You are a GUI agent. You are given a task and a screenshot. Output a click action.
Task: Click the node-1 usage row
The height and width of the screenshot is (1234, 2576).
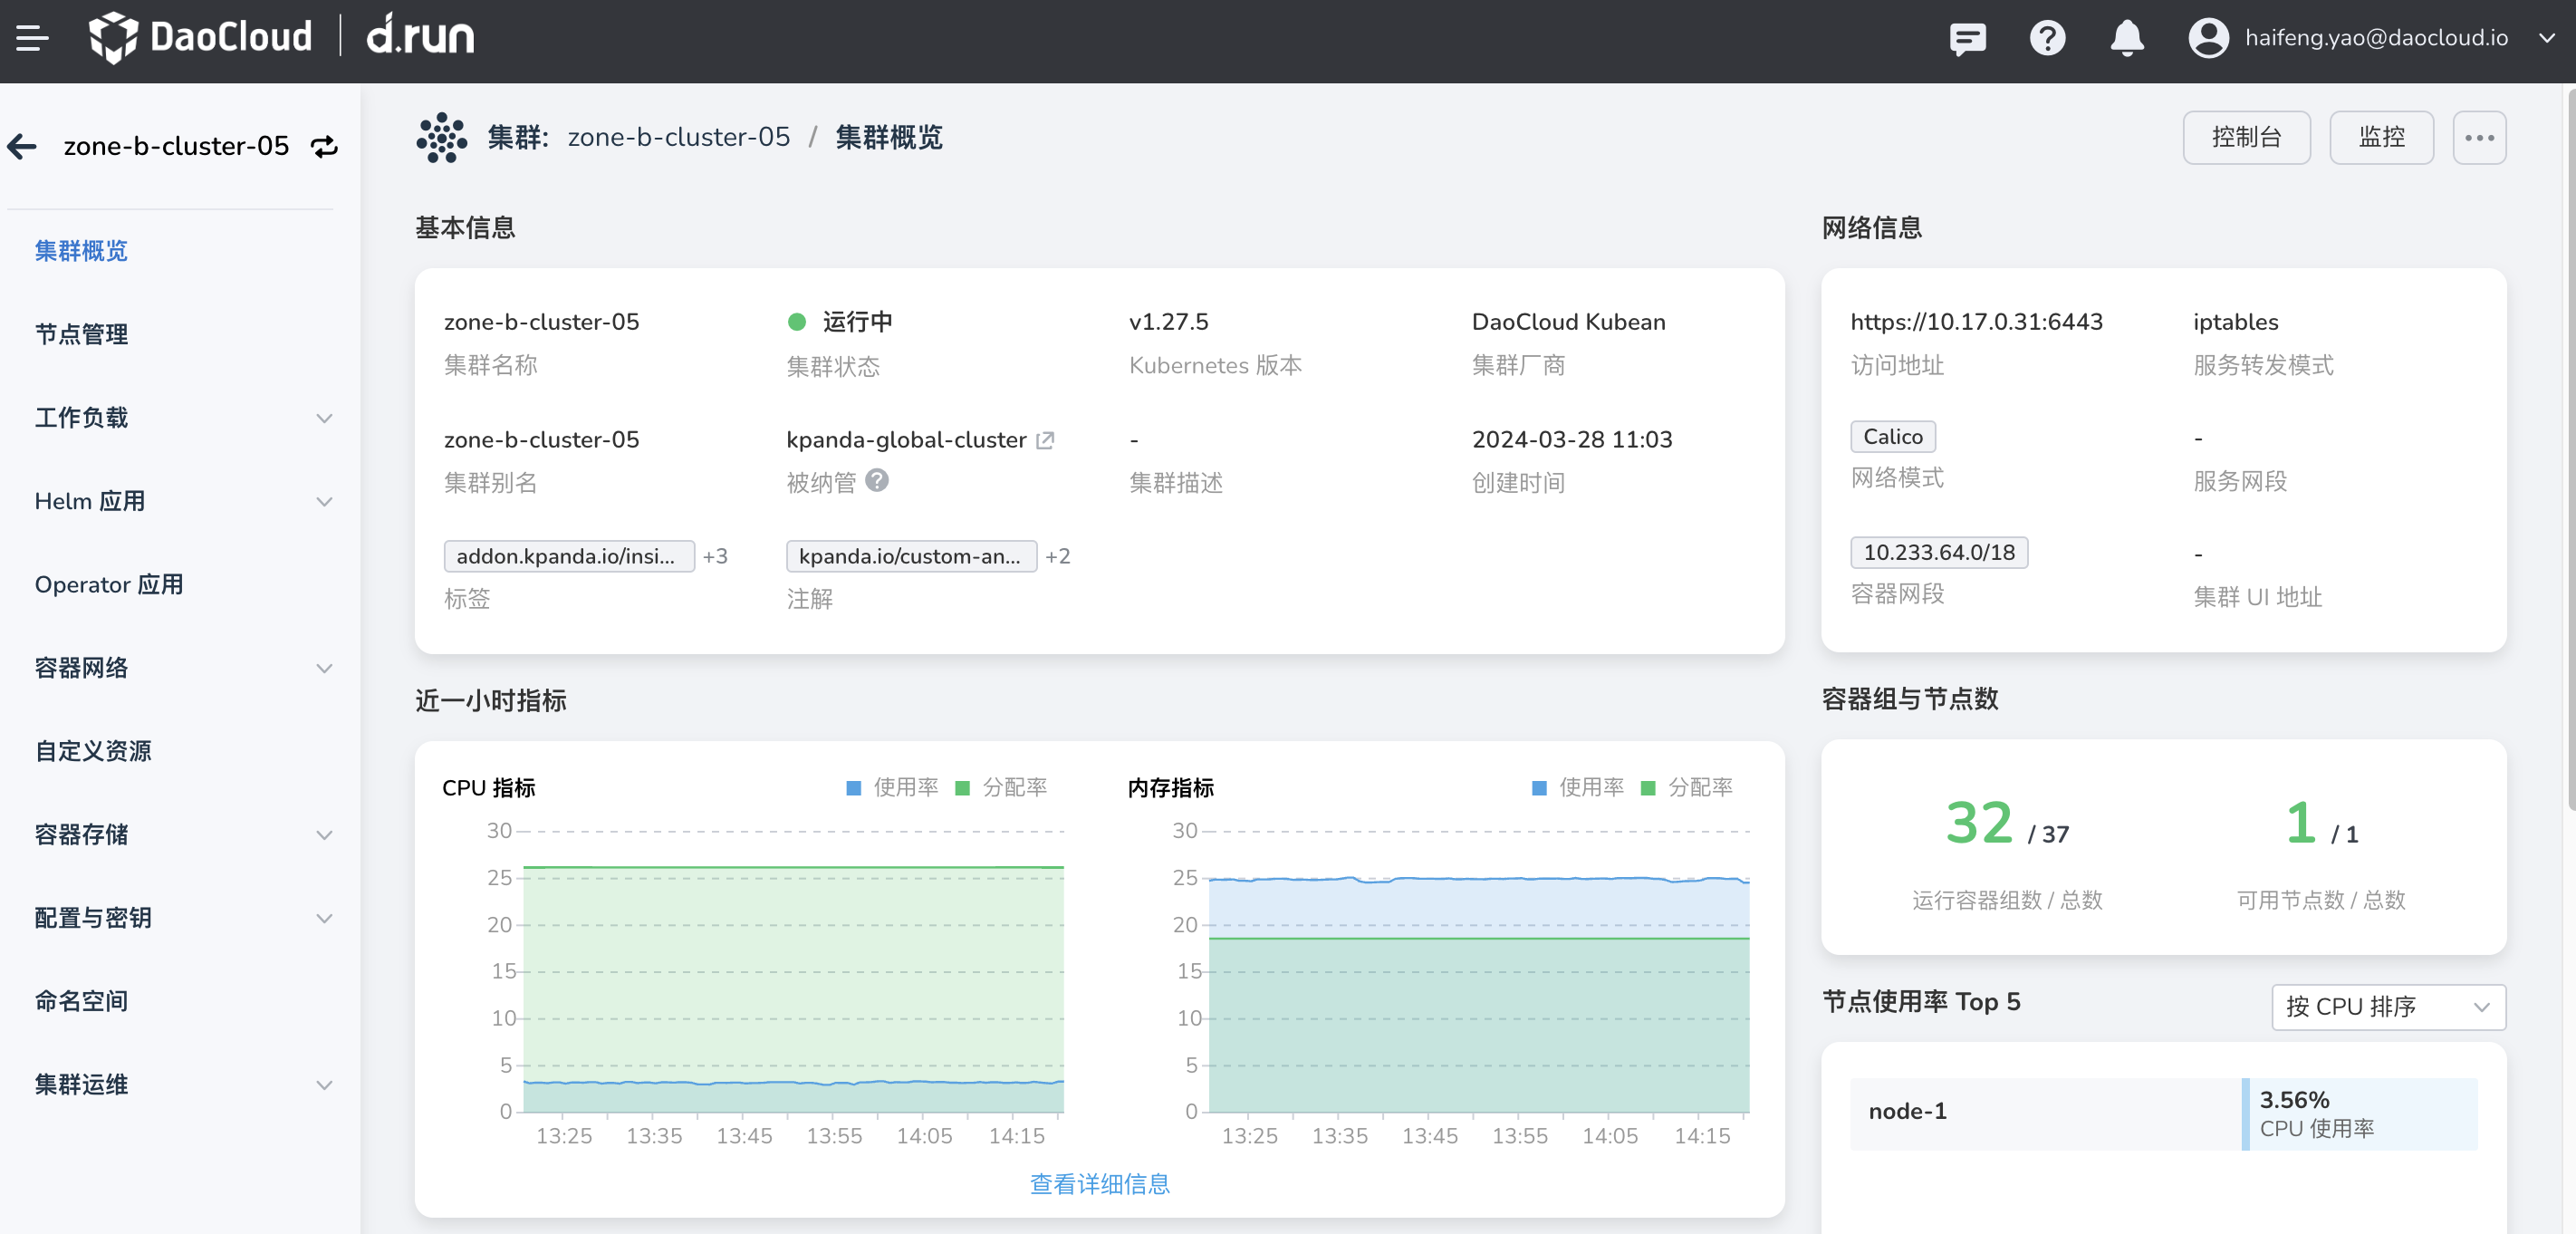(x=2164, y=1113)
